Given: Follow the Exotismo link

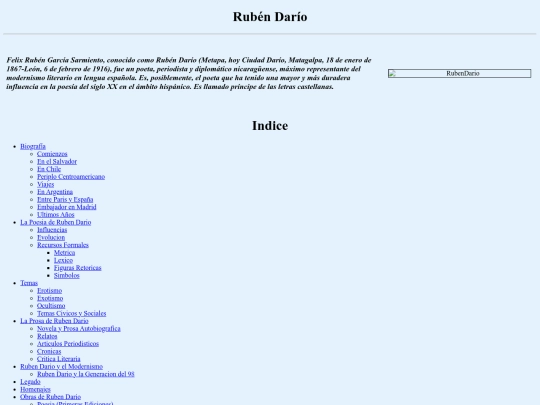Looking at the screenshot, I should click(x=50, y=298).
